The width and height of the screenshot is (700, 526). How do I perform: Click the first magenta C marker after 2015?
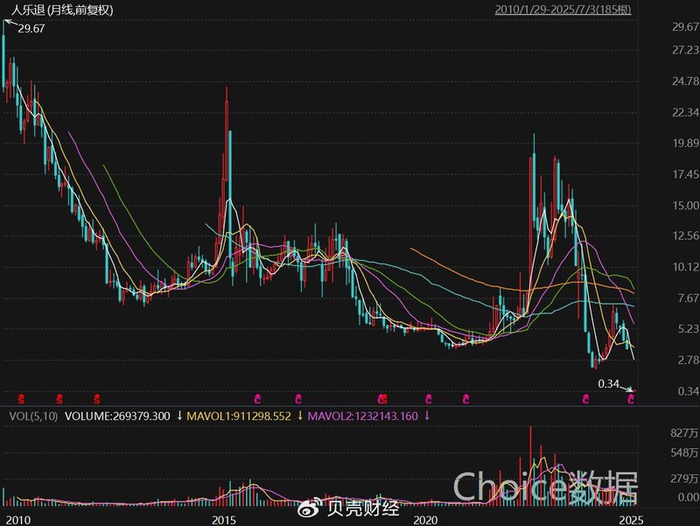pos(257,399)
